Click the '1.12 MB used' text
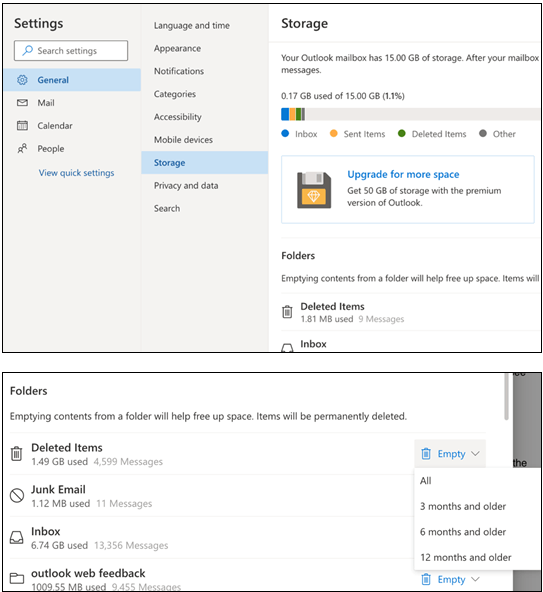543x592 pixels. coord(61,504)
